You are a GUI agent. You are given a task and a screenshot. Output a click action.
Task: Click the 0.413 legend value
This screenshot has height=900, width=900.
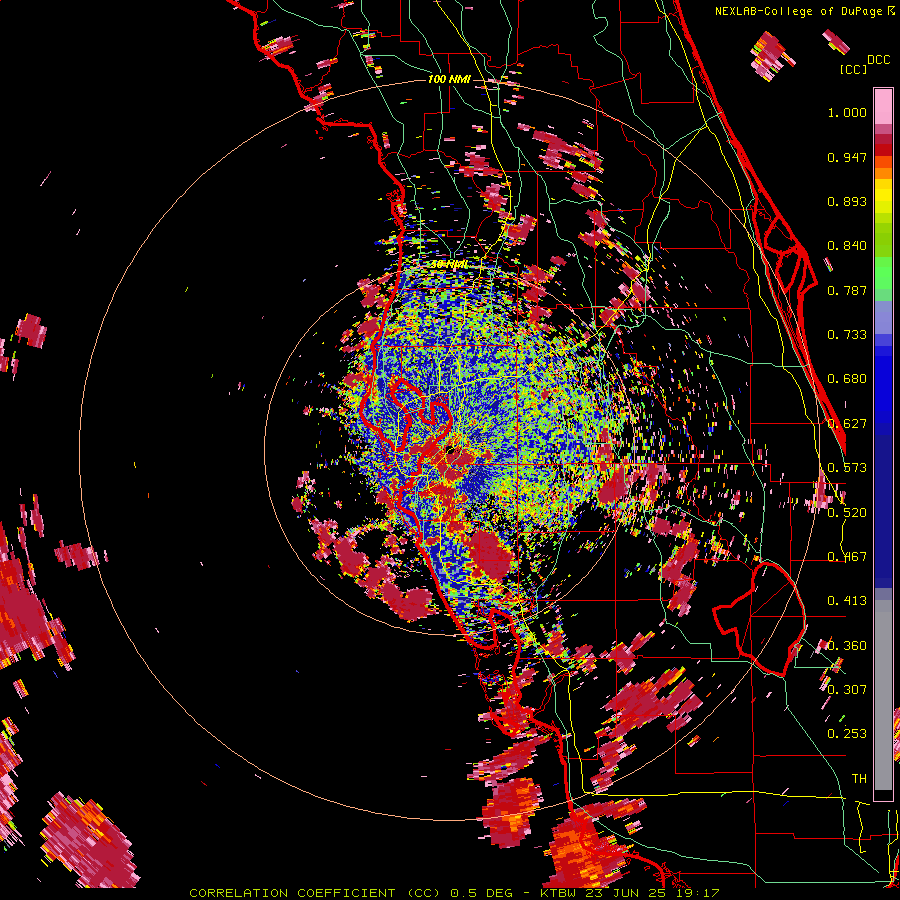847,601
